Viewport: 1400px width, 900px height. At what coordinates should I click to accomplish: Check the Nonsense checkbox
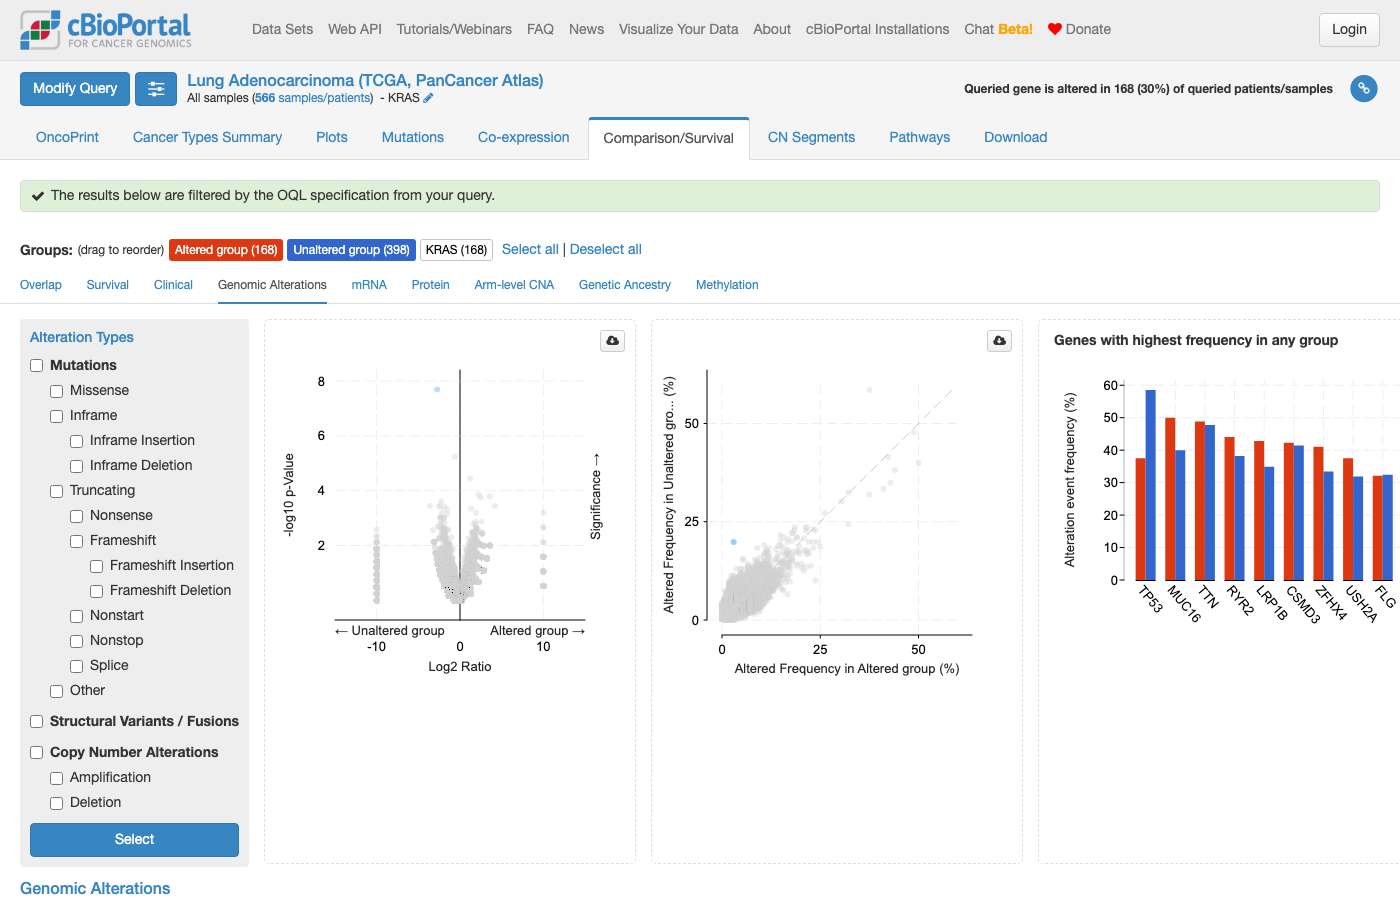point(77,516)
